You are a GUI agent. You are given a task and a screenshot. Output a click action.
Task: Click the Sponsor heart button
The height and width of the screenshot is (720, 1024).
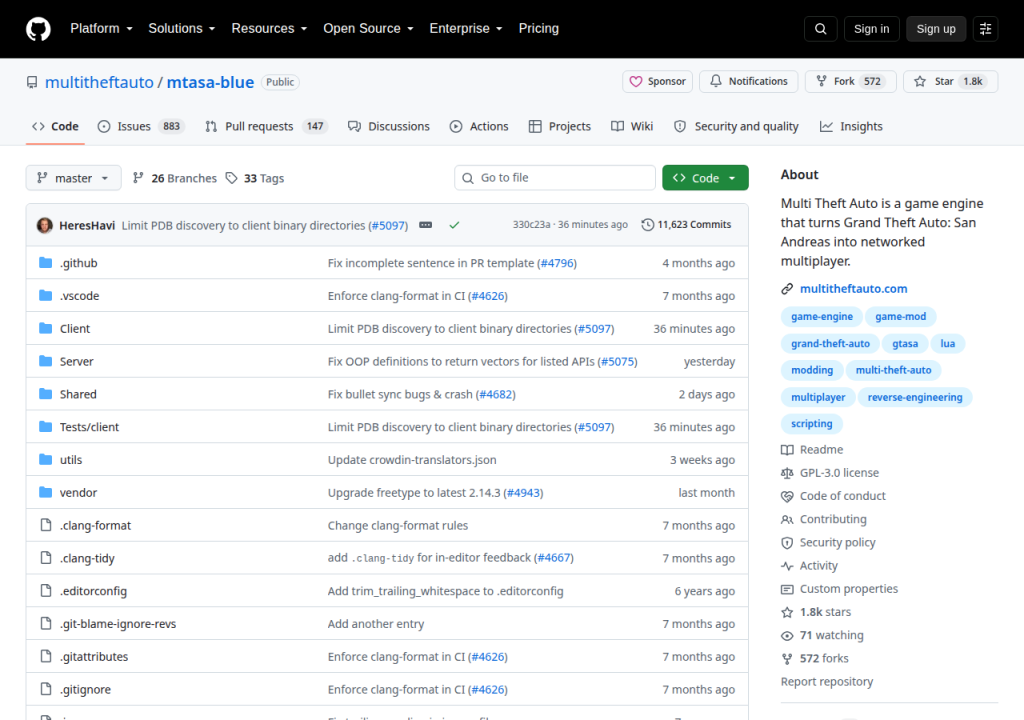coord(657,82)
